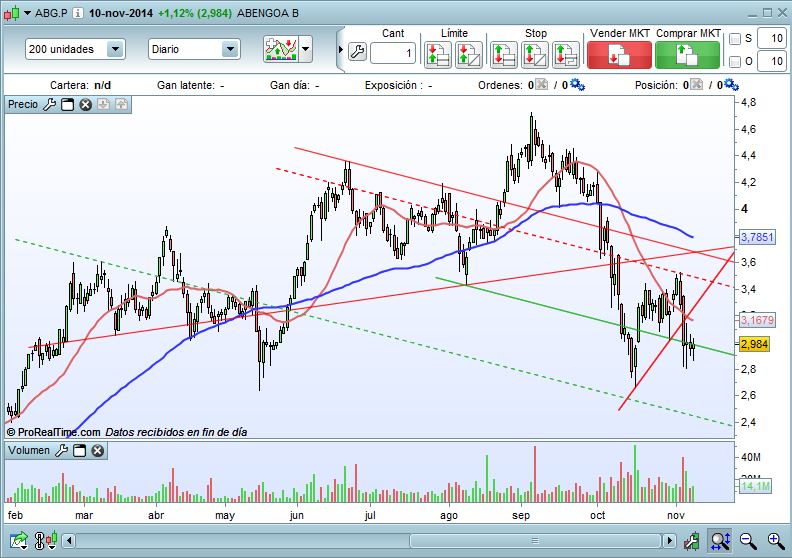Click the 'nov' month label on time axis
The image size is (792, 558).
[x=676, y=515]
